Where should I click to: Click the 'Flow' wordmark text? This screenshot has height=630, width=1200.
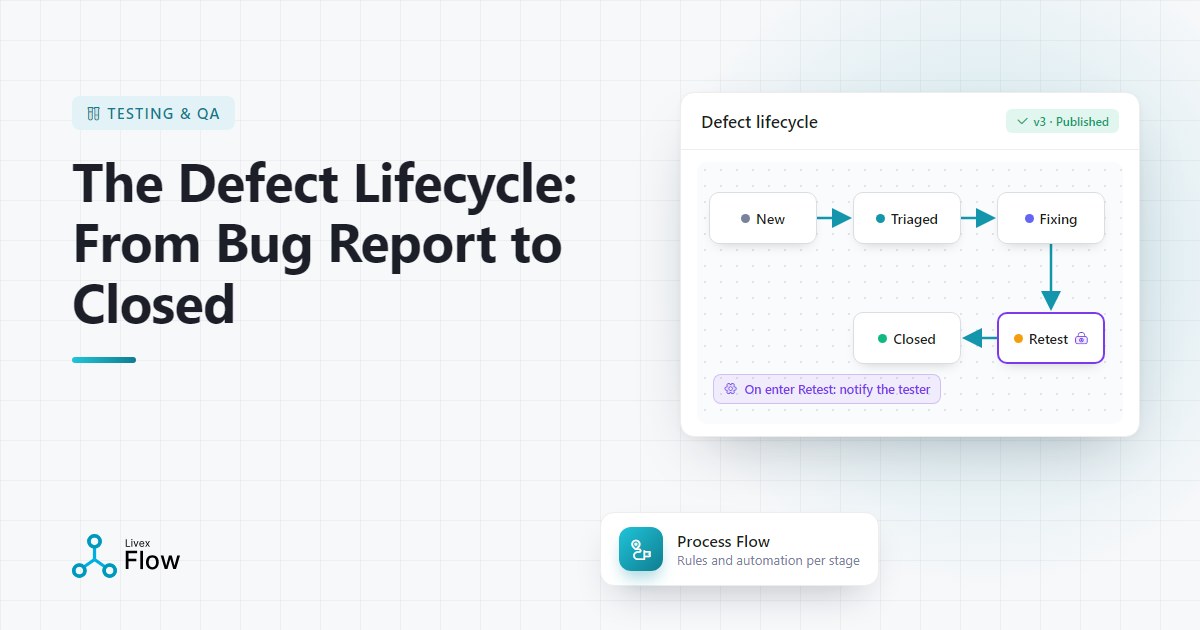152,561
